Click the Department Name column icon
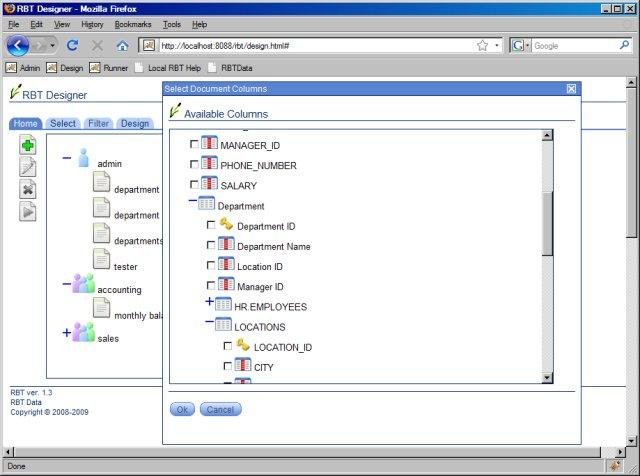Viewport: 640px width, 476px height. click(x=226, y=243)
